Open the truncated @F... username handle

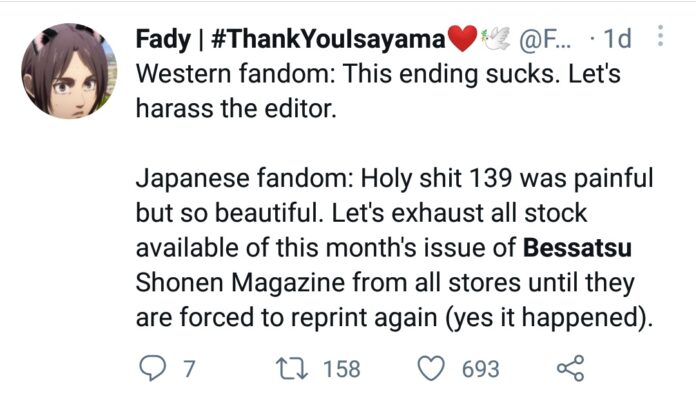[x=546, y=39]
